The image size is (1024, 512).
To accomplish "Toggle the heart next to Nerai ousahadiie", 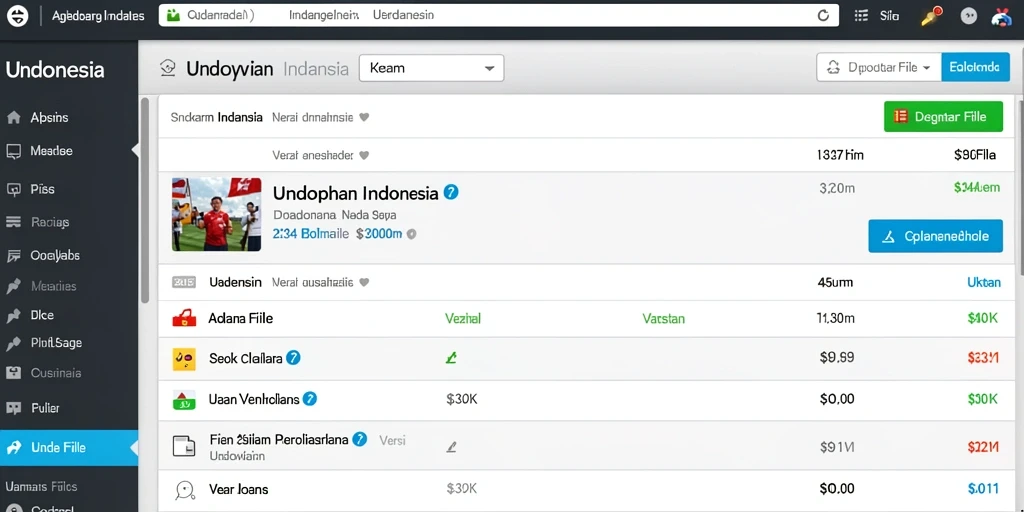I will click(x=364, y=283).
